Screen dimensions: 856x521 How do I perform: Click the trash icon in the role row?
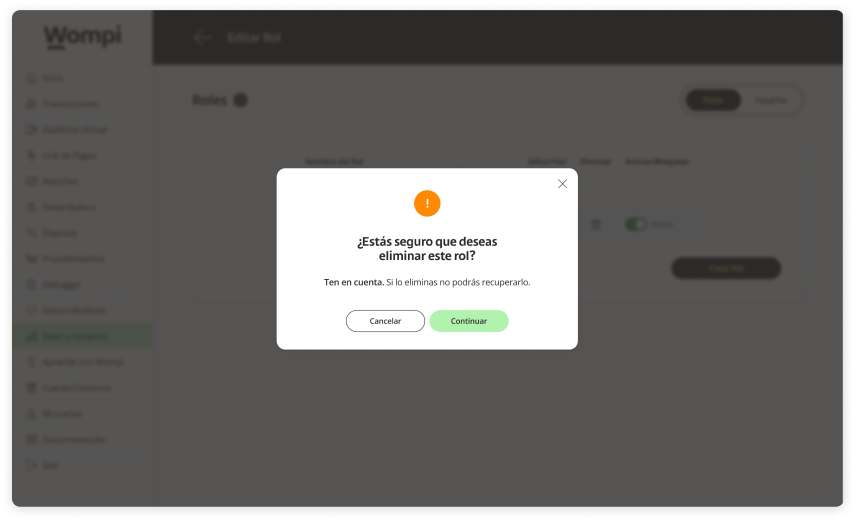pos(596,224)
